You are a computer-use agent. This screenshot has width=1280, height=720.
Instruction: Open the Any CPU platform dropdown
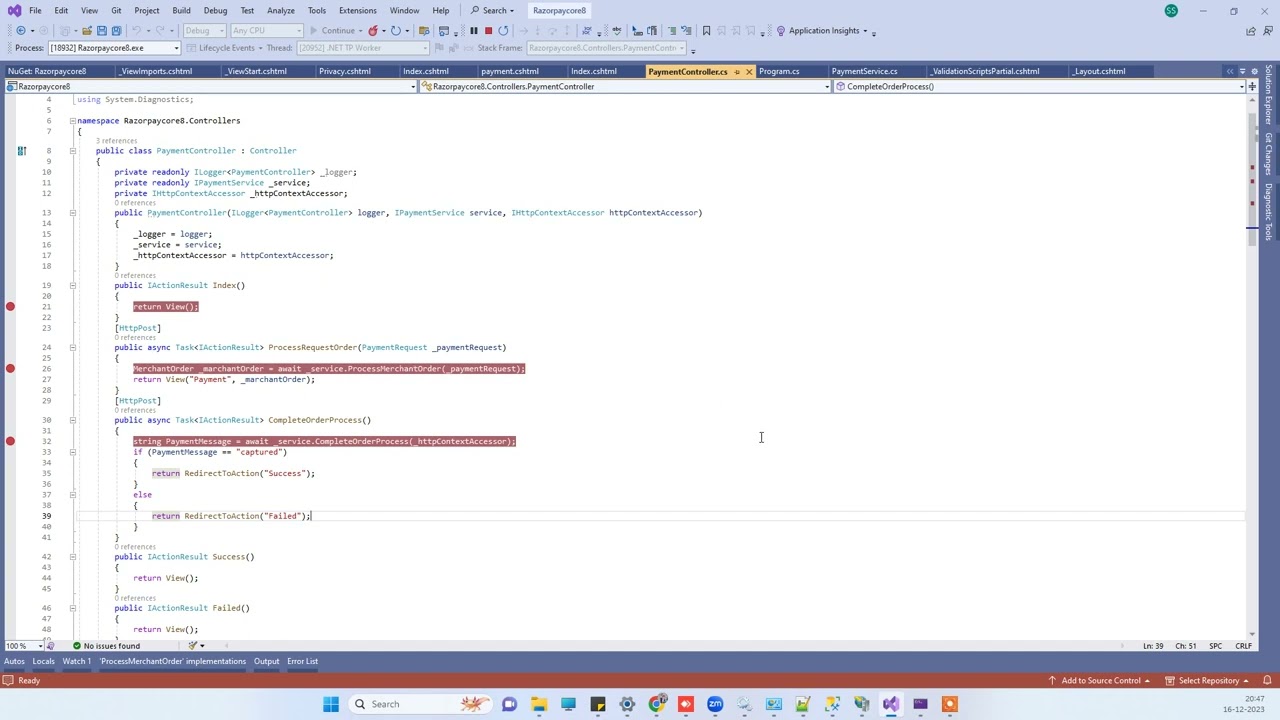point(266,31)
